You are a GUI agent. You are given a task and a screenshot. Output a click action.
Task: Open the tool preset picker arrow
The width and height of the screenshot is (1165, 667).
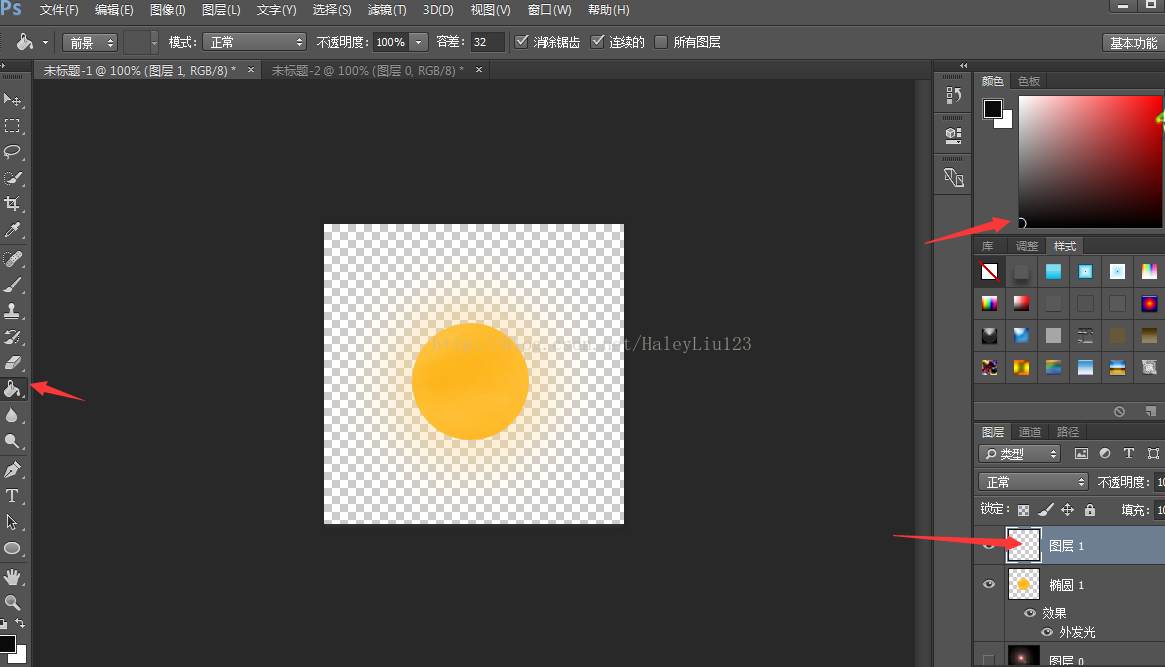(x=45, y=42)
